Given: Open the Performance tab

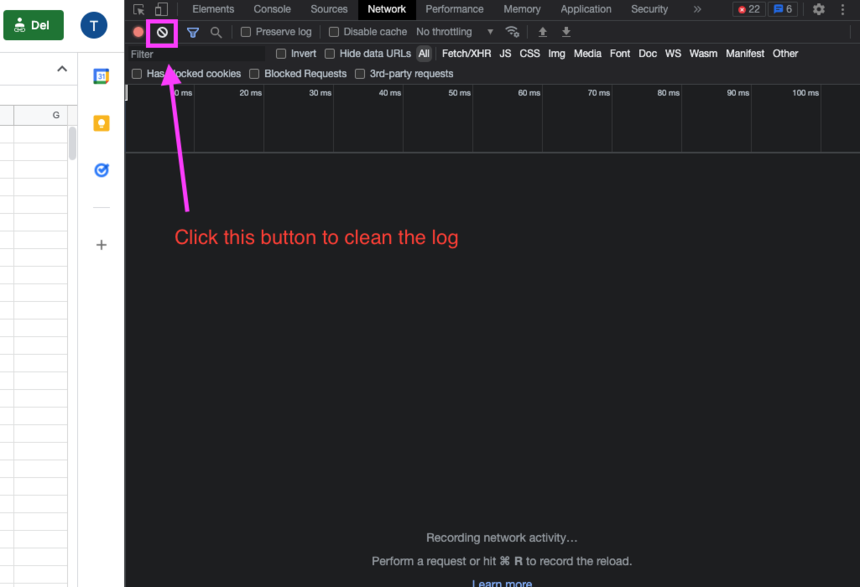Looking at the screenshot, I should [x=454, y=9].
